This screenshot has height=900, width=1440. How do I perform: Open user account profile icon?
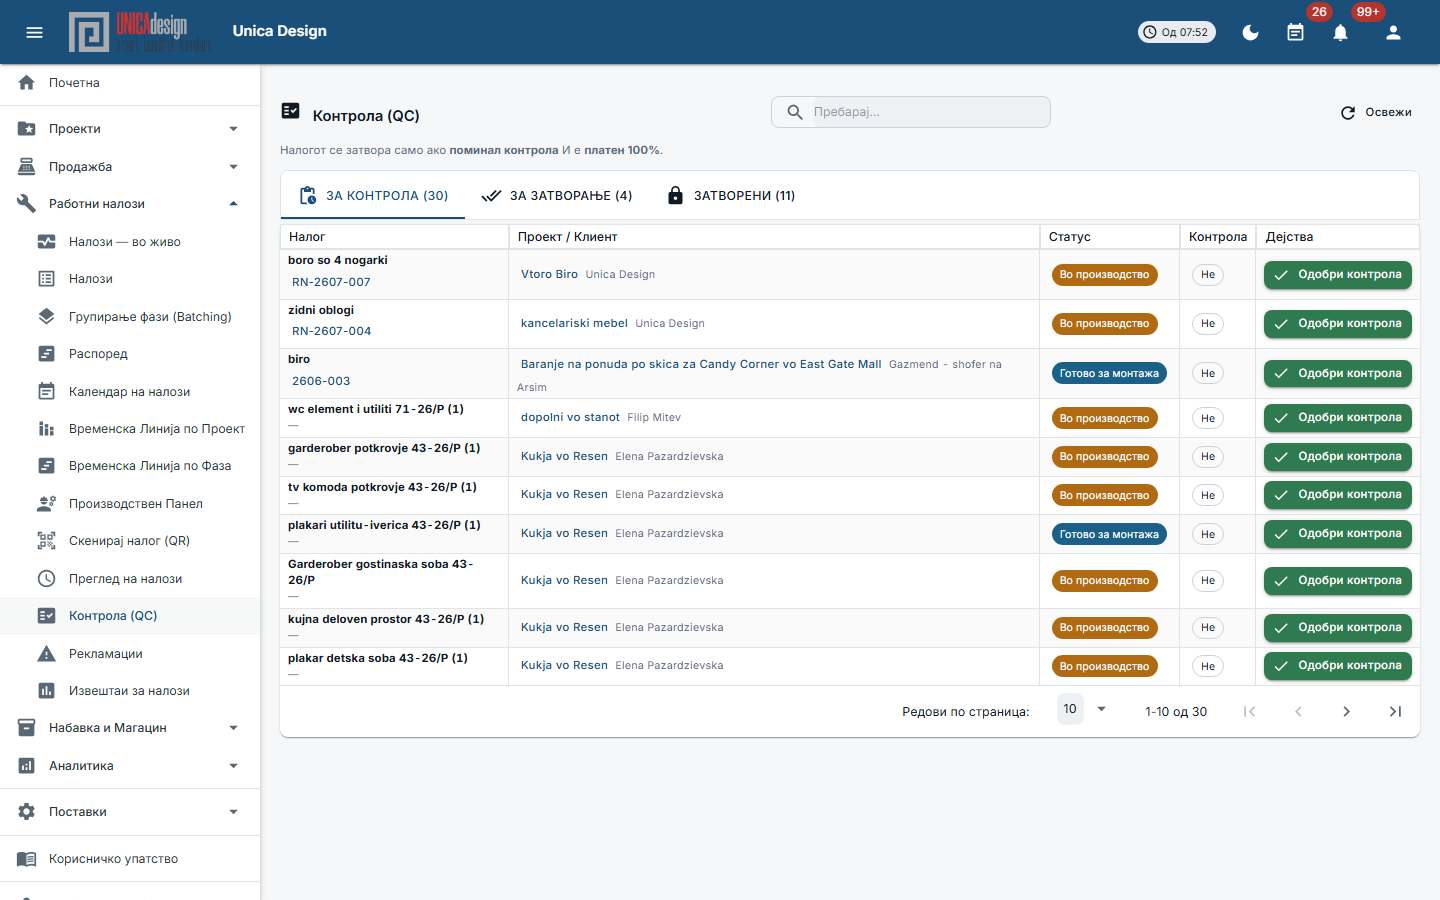point(1393,32)
